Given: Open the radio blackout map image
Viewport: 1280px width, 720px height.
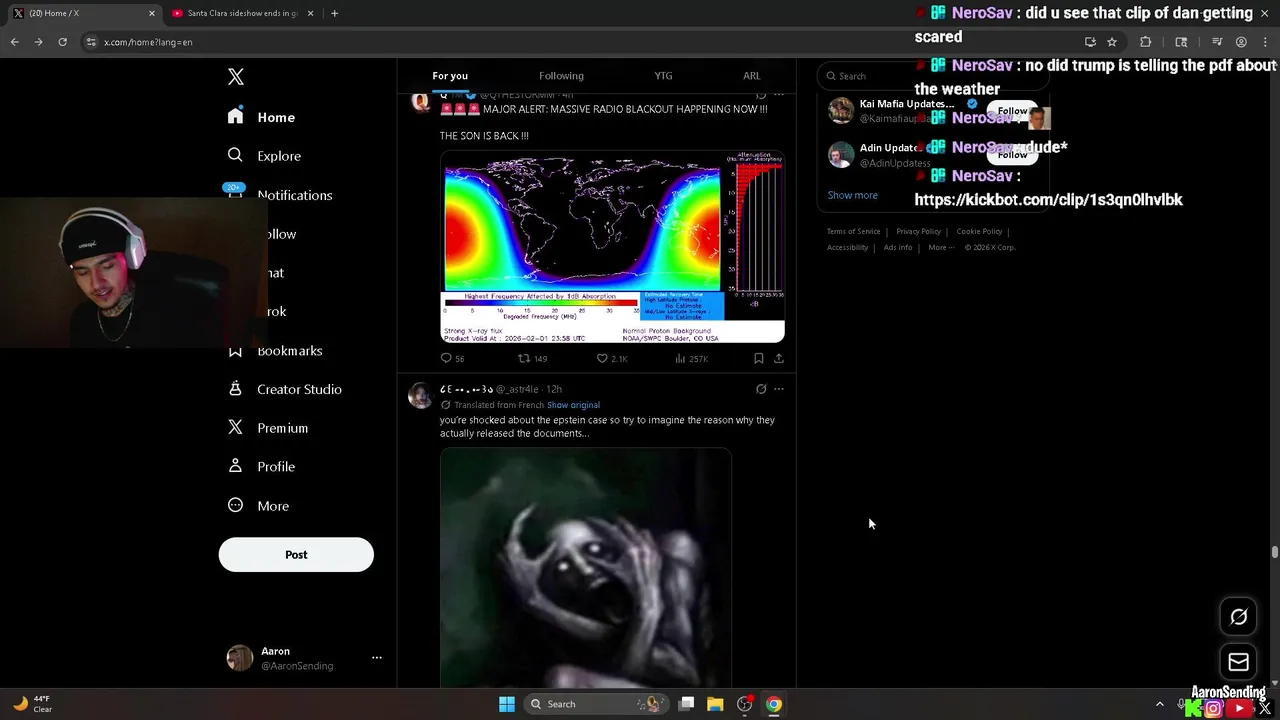Looking at the screenshot, I should click(612, 247).
